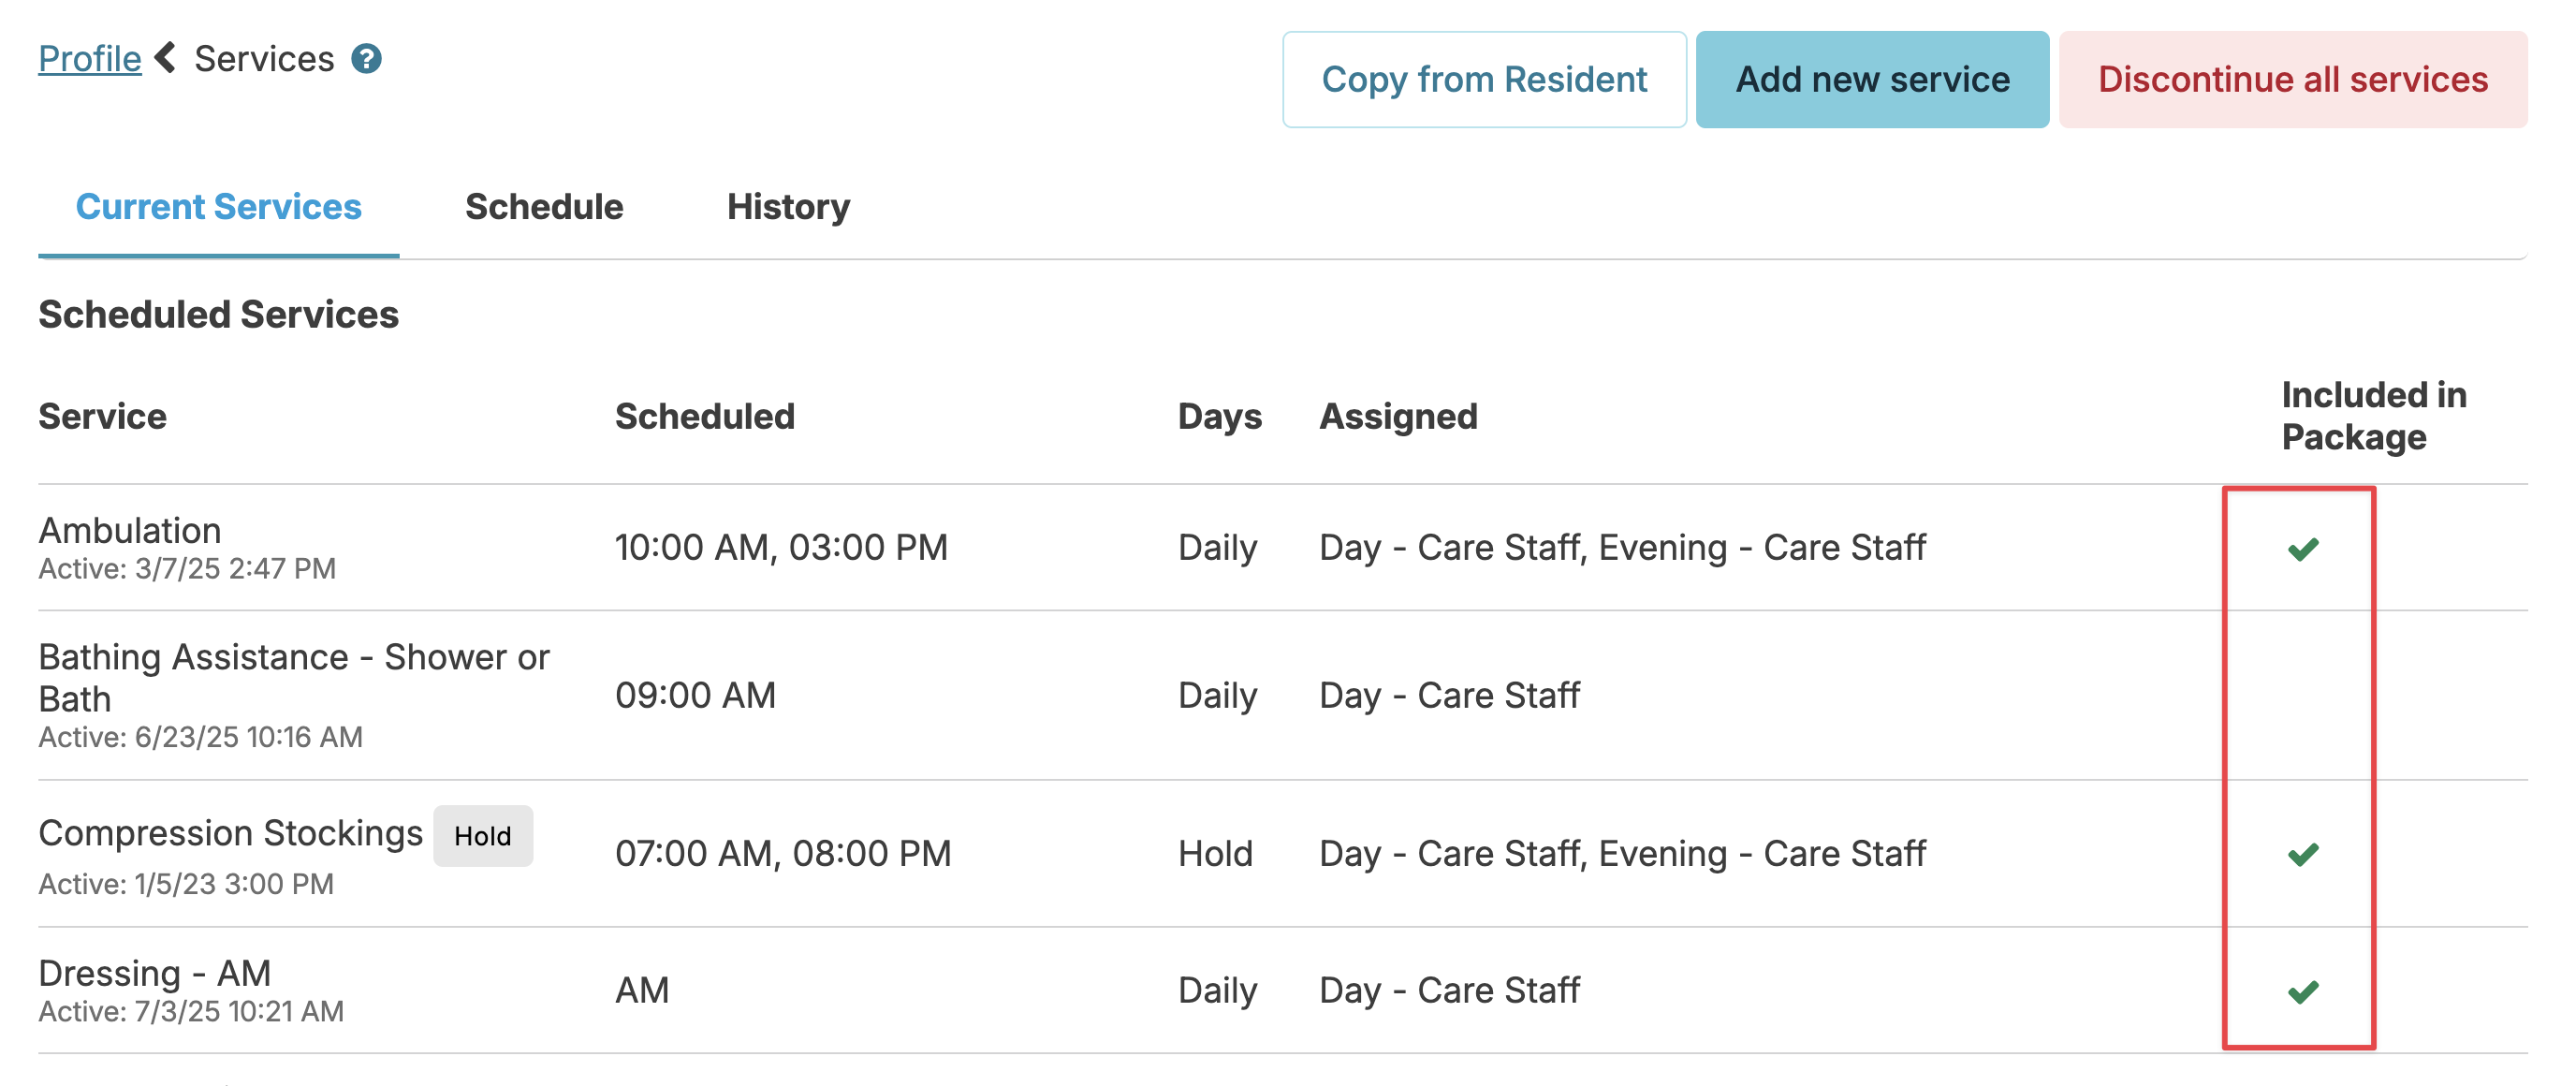Click the Hold badge on Compression Stockings
This screenshot has width=2576, height=1086.
pos(482,836)
